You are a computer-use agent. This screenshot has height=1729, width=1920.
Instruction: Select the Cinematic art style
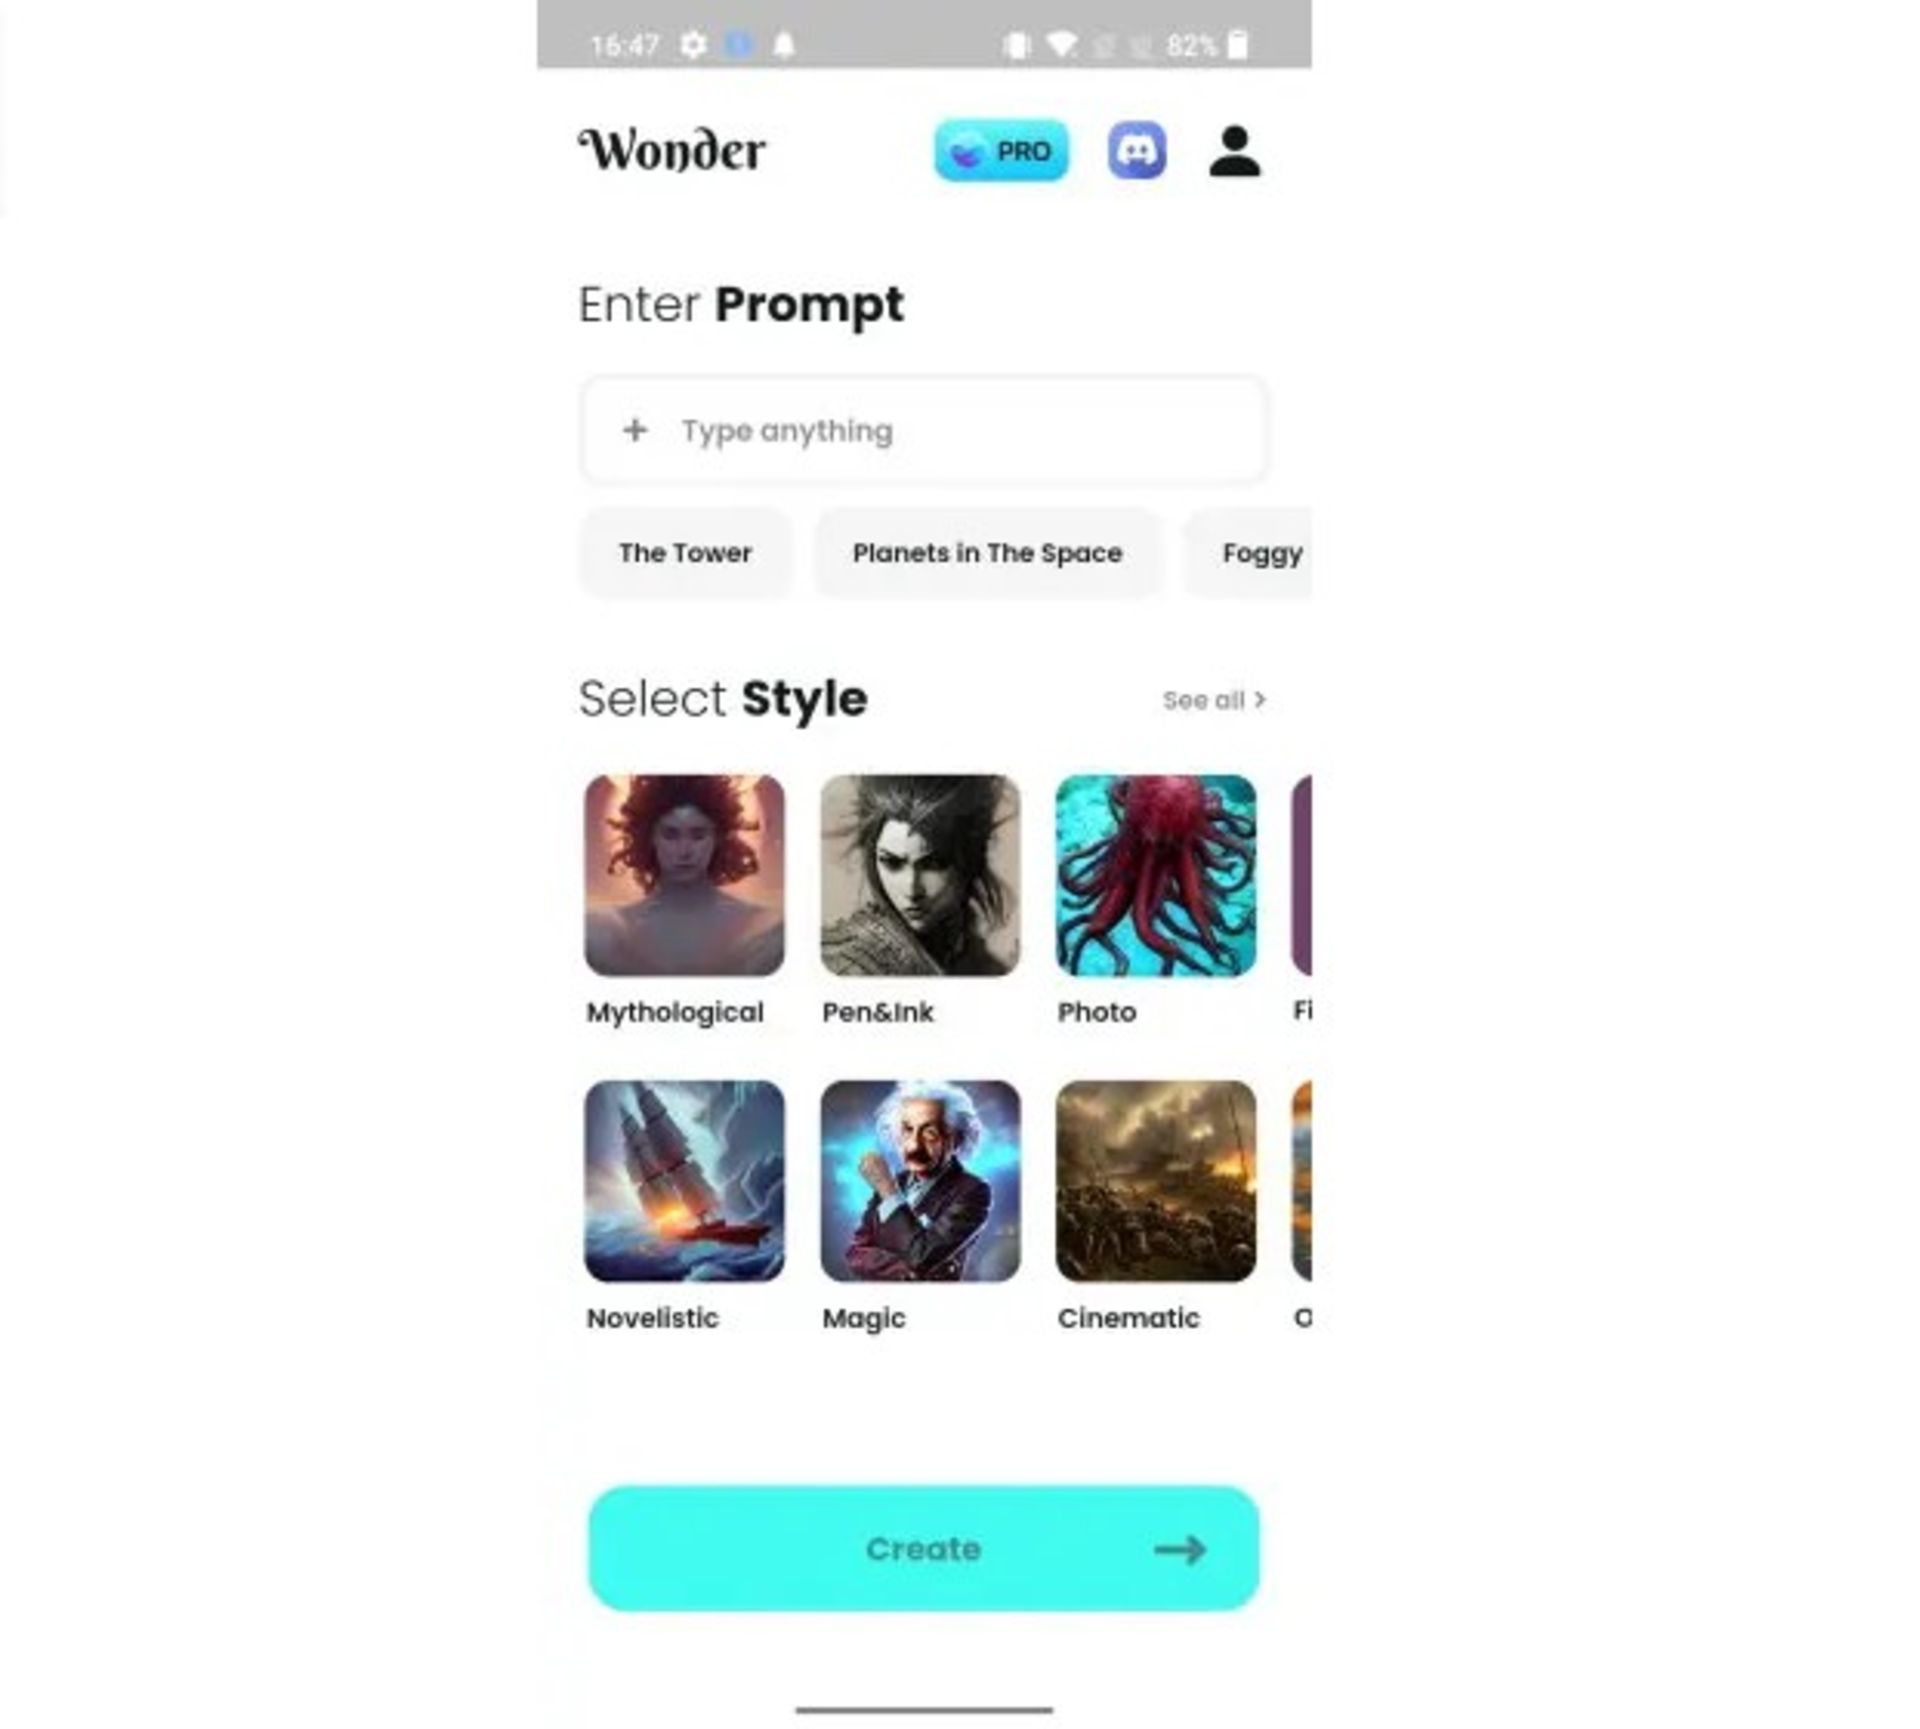point(1154,1180)
